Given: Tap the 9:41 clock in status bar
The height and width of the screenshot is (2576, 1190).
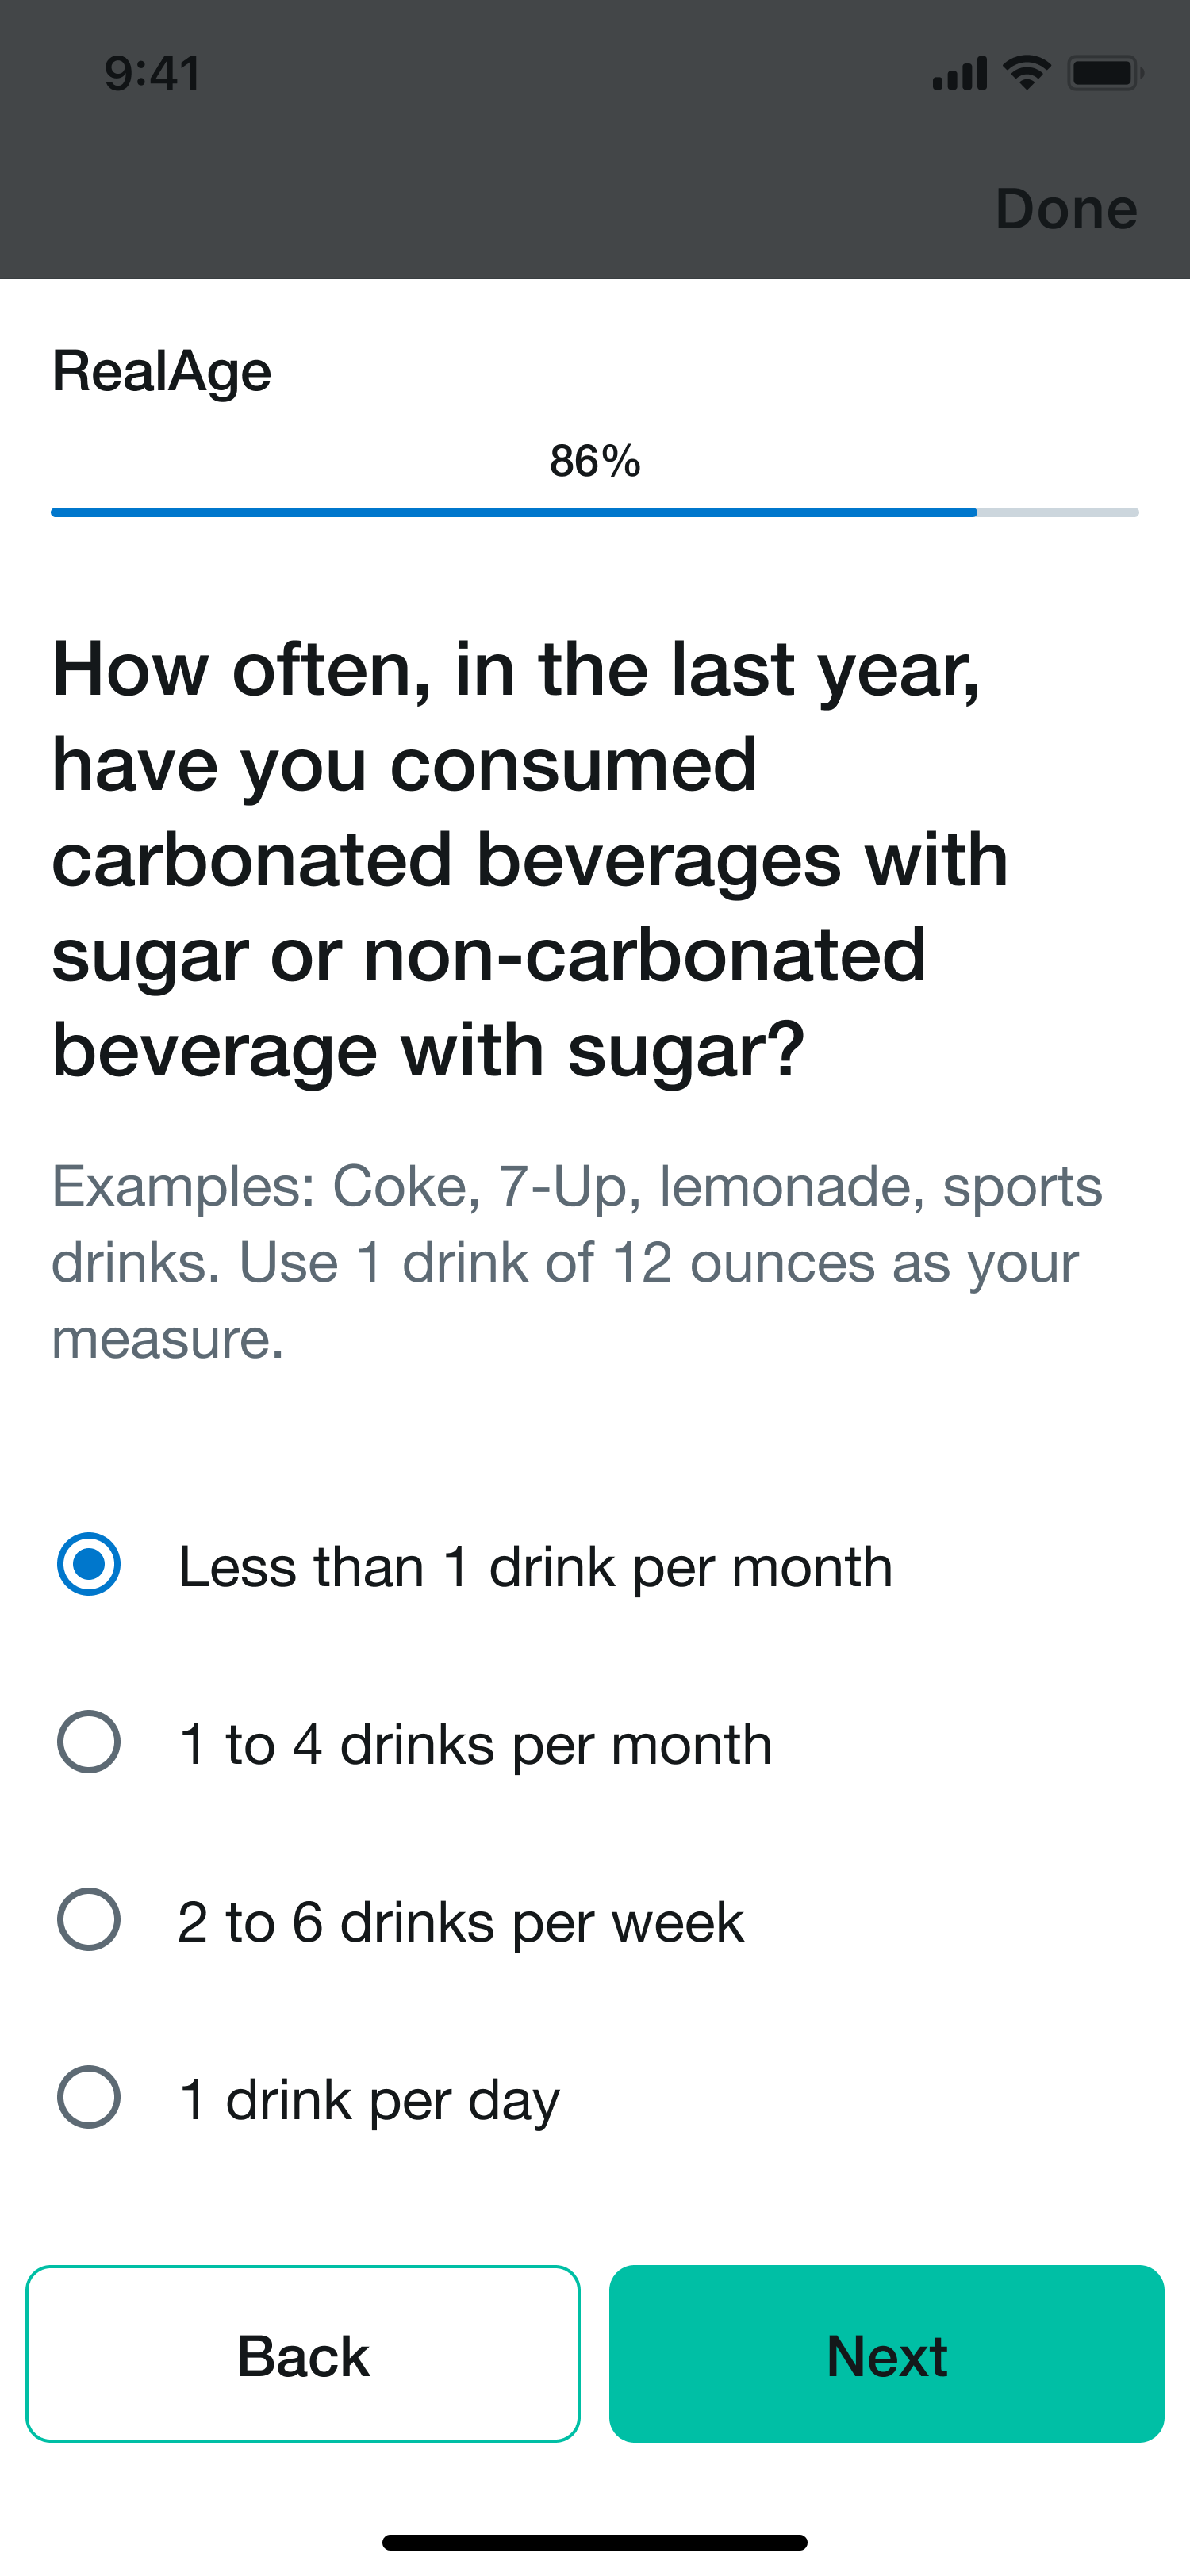Looking at the screenshot, I should tap(153, 74).
